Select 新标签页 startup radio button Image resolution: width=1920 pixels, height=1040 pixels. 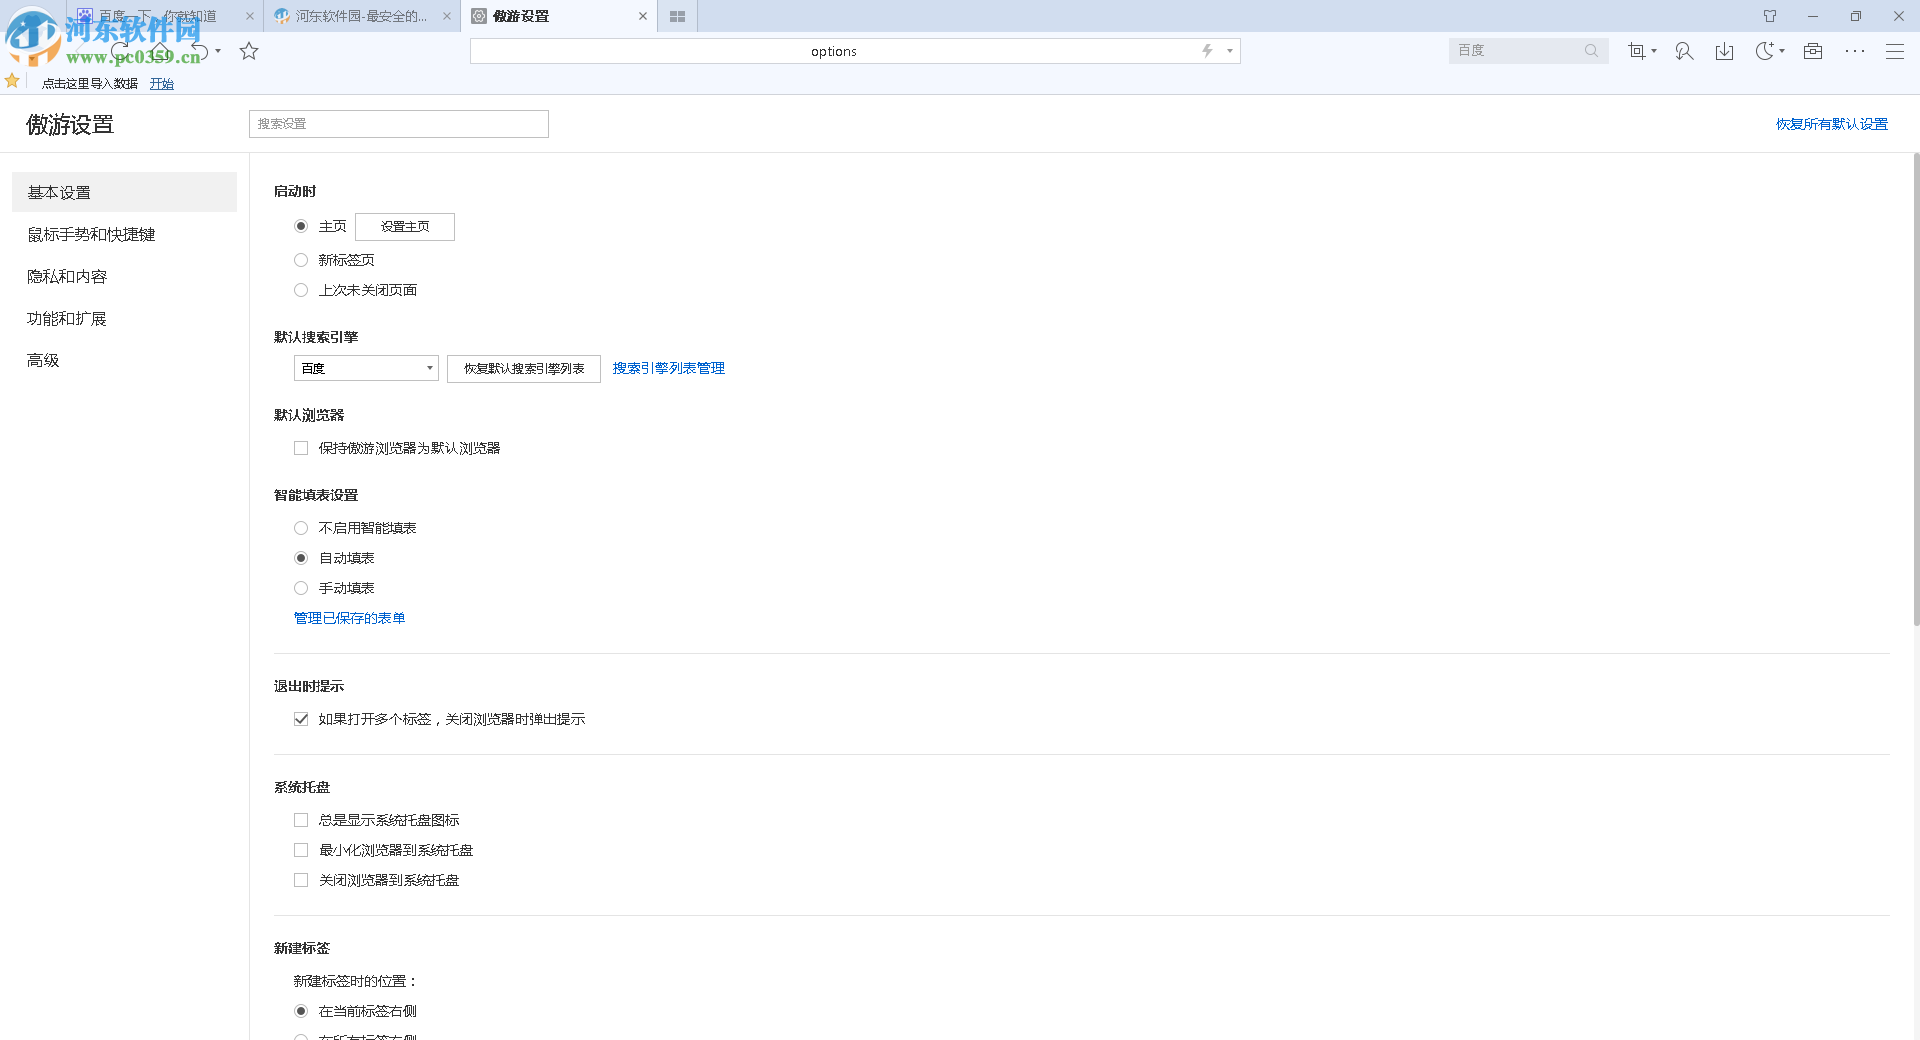pos(301,260)
